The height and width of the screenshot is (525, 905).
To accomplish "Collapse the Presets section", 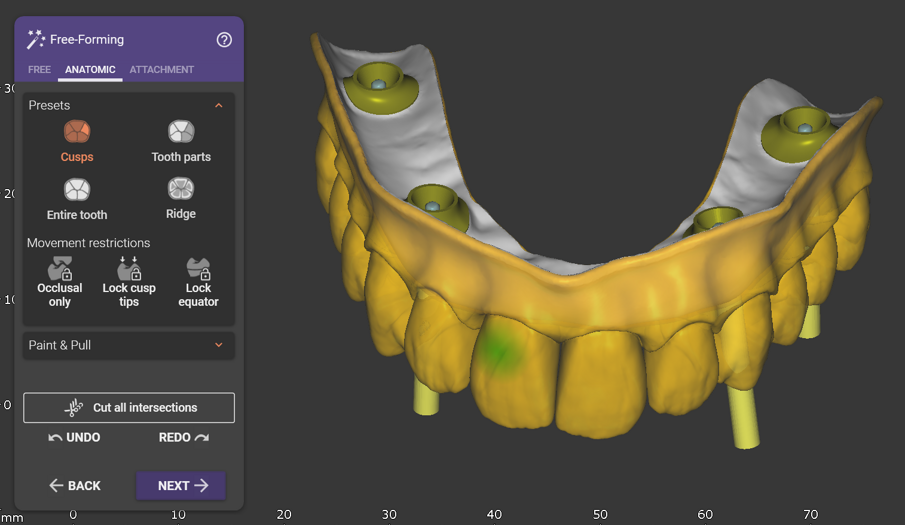I will 219,105.
